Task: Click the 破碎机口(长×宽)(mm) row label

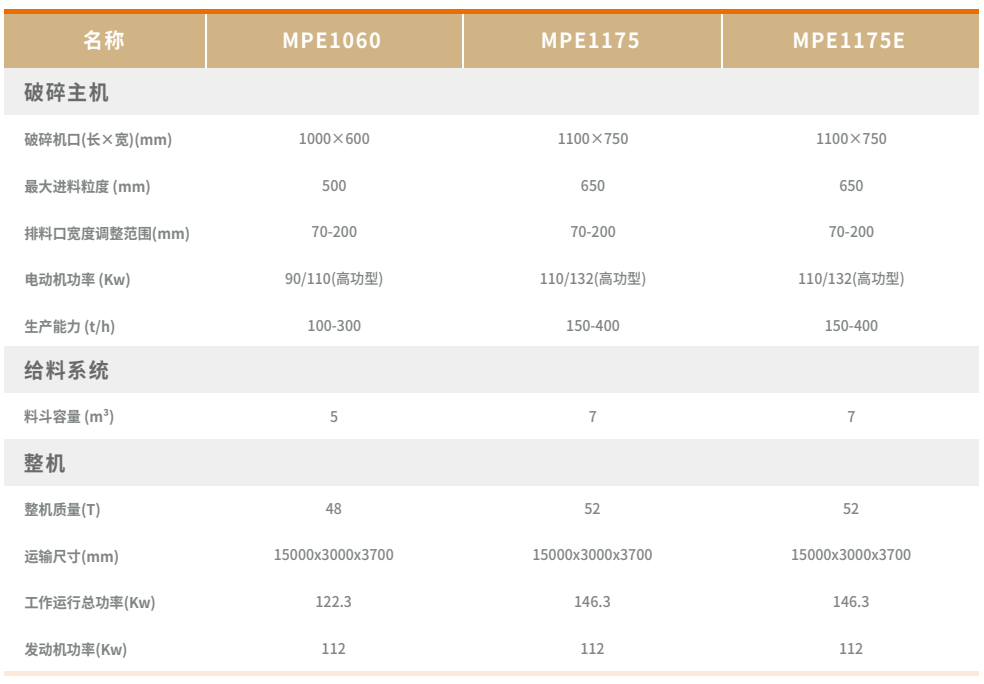Action: (98, 140)
